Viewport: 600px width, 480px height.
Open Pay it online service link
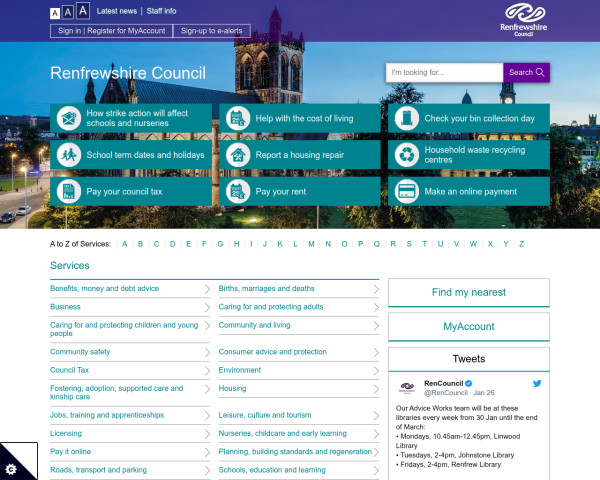point(70,452)
